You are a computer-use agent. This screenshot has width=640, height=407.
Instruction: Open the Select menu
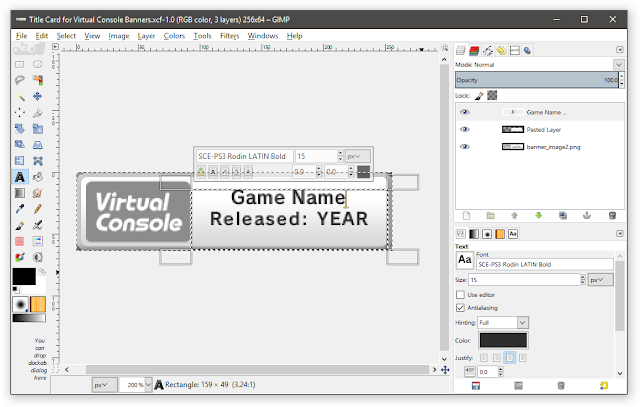[66, 36]
